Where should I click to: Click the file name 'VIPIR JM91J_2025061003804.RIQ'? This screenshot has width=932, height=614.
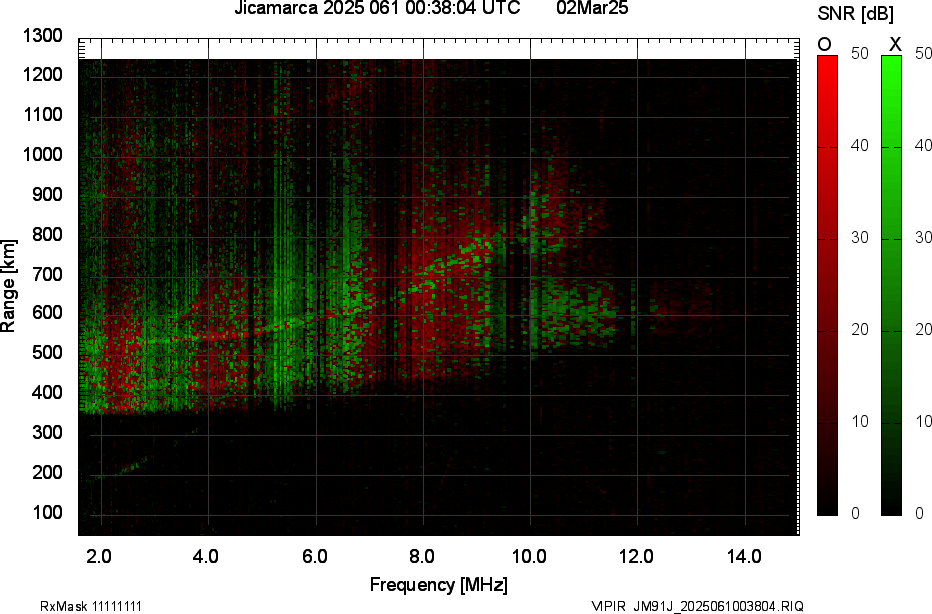697,606
